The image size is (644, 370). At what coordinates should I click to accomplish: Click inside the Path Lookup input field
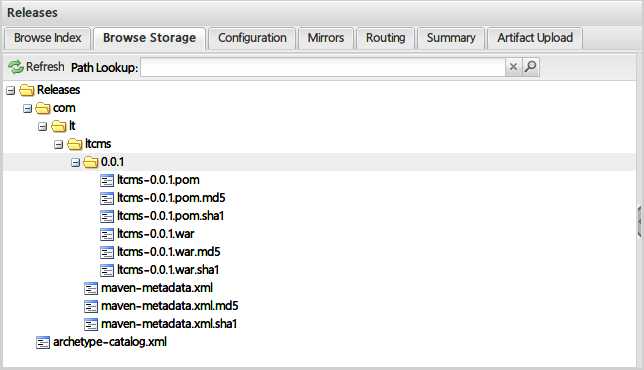tap(323, 67)
